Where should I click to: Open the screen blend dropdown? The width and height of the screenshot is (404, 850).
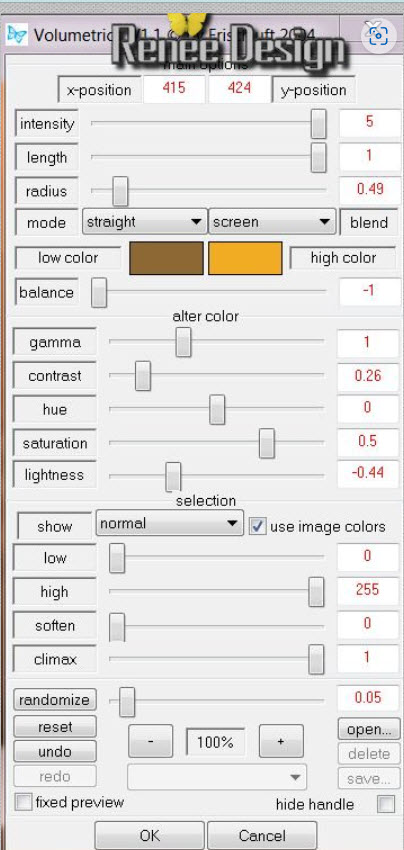click(272, 222)
